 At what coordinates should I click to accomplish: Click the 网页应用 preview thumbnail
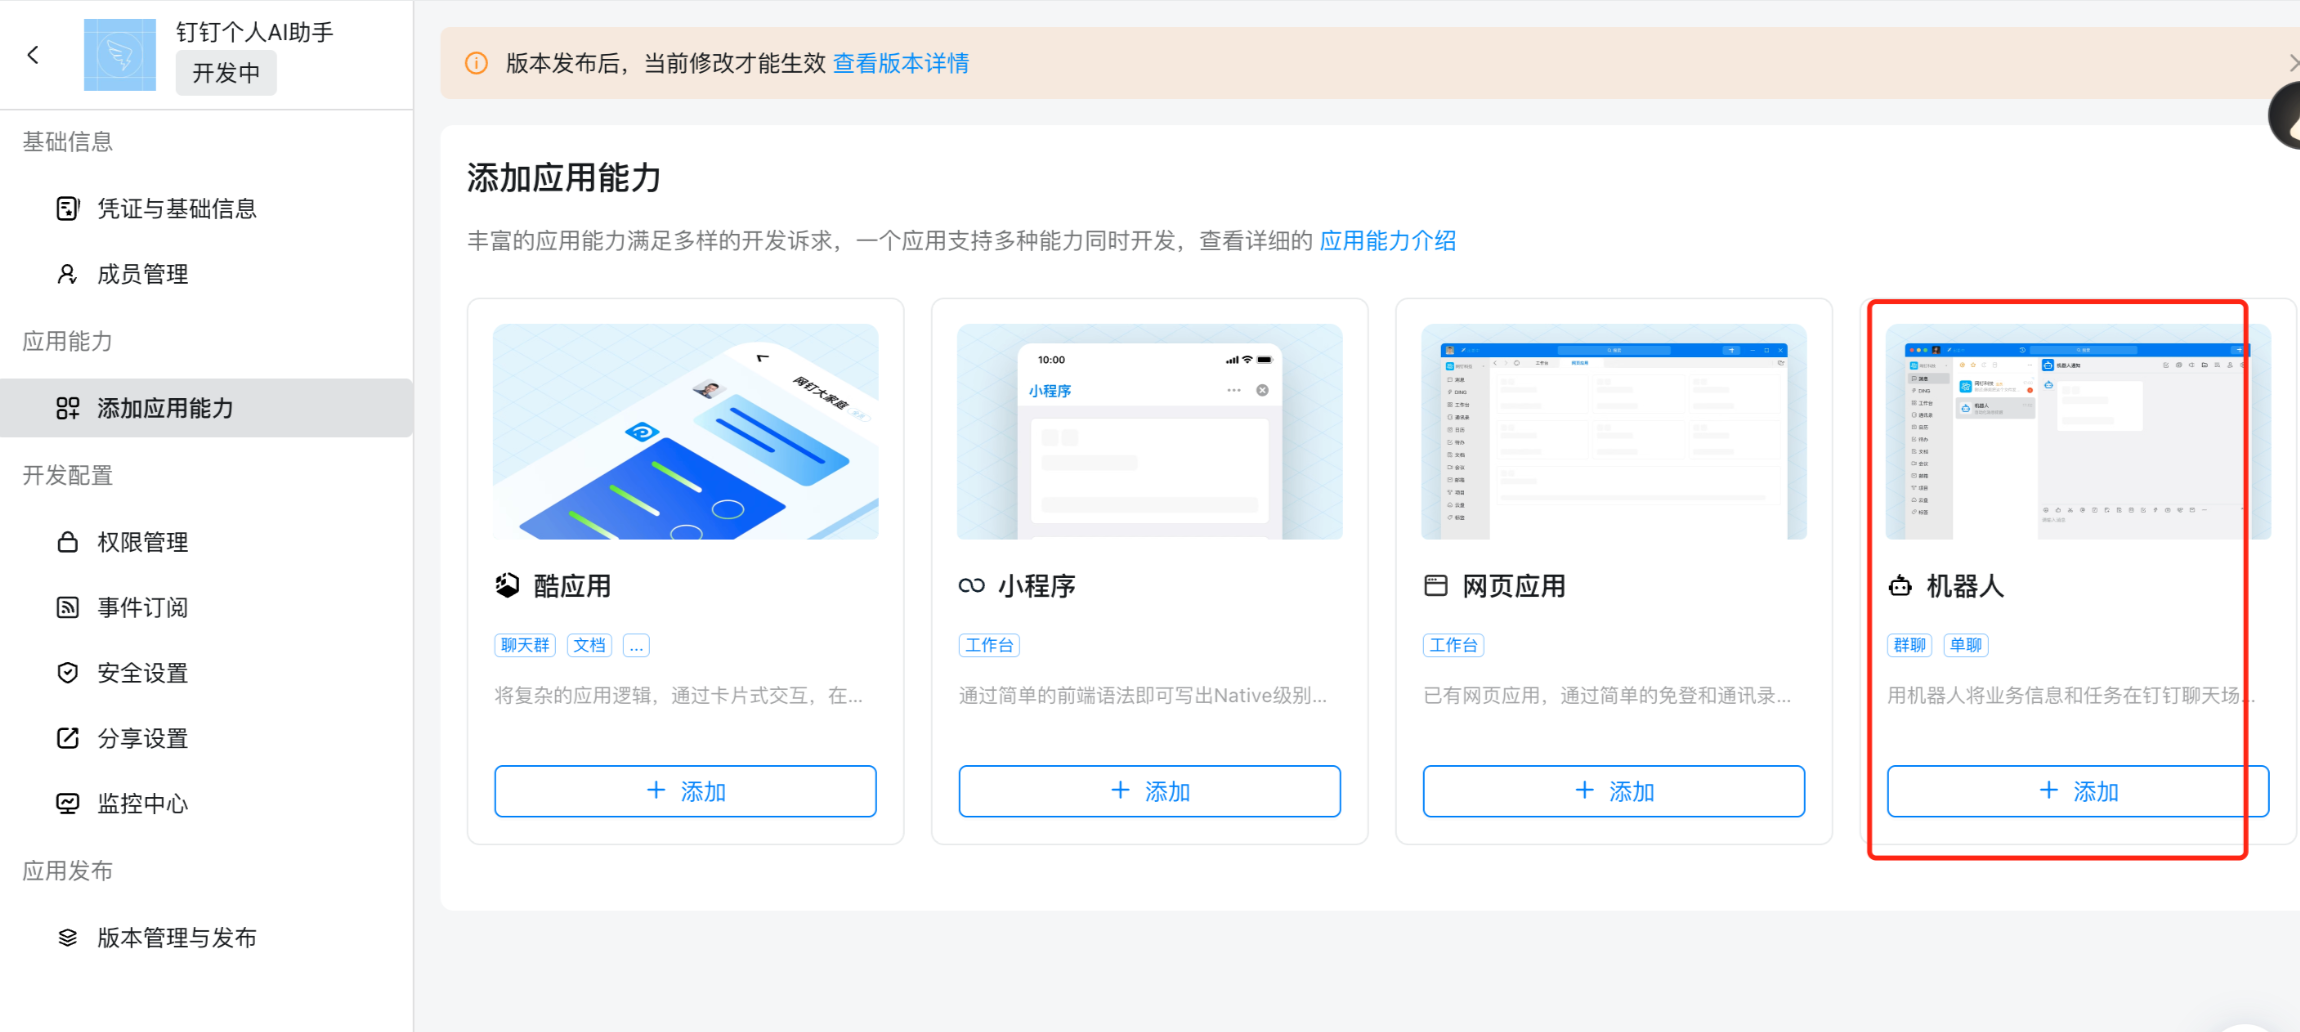click(1614, 431)
